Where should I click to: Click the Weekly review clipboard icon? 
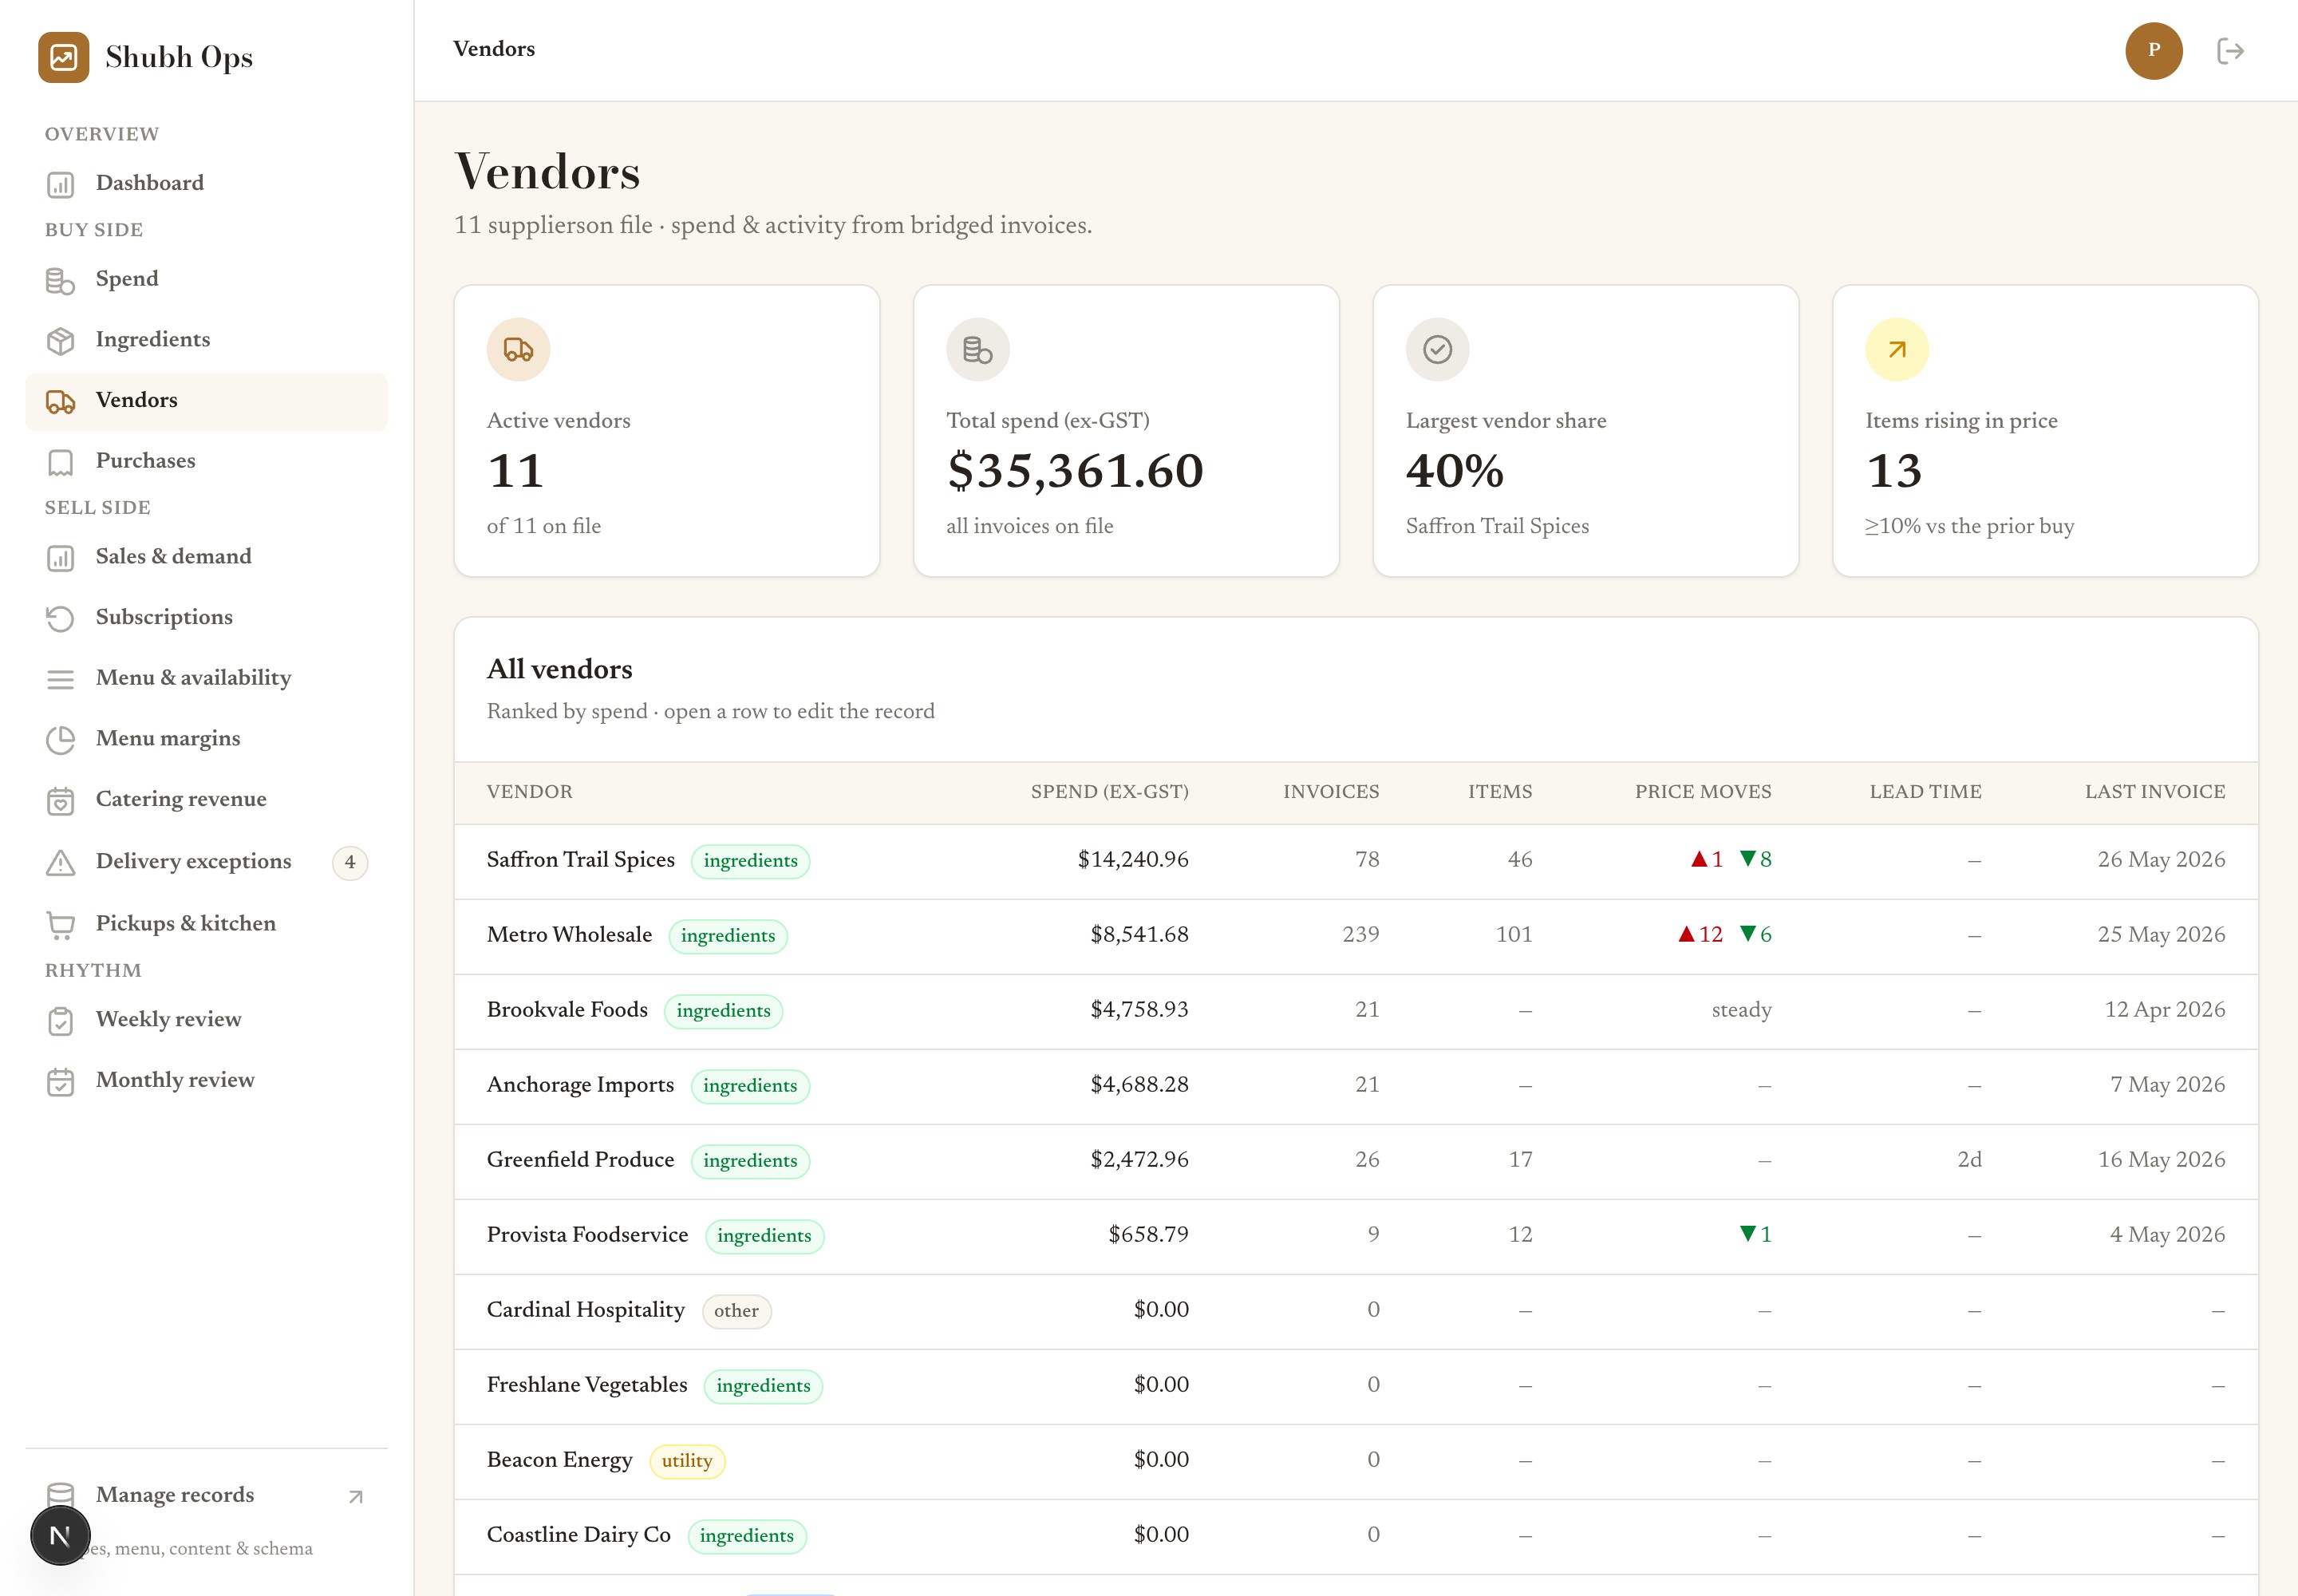61,1021
